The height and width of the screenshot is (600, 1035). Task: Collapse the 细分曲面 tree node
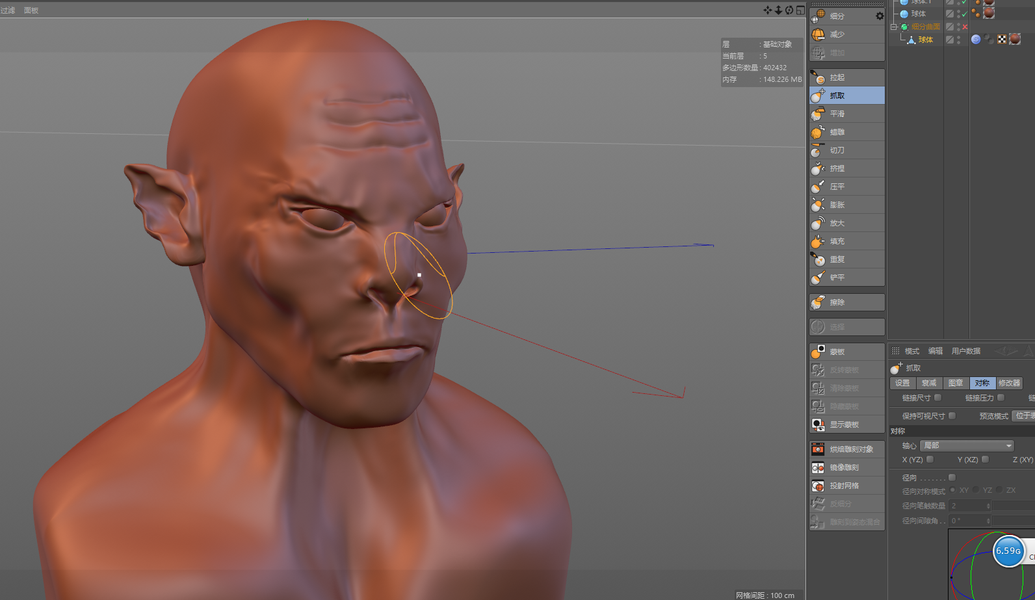click(894, 27)
